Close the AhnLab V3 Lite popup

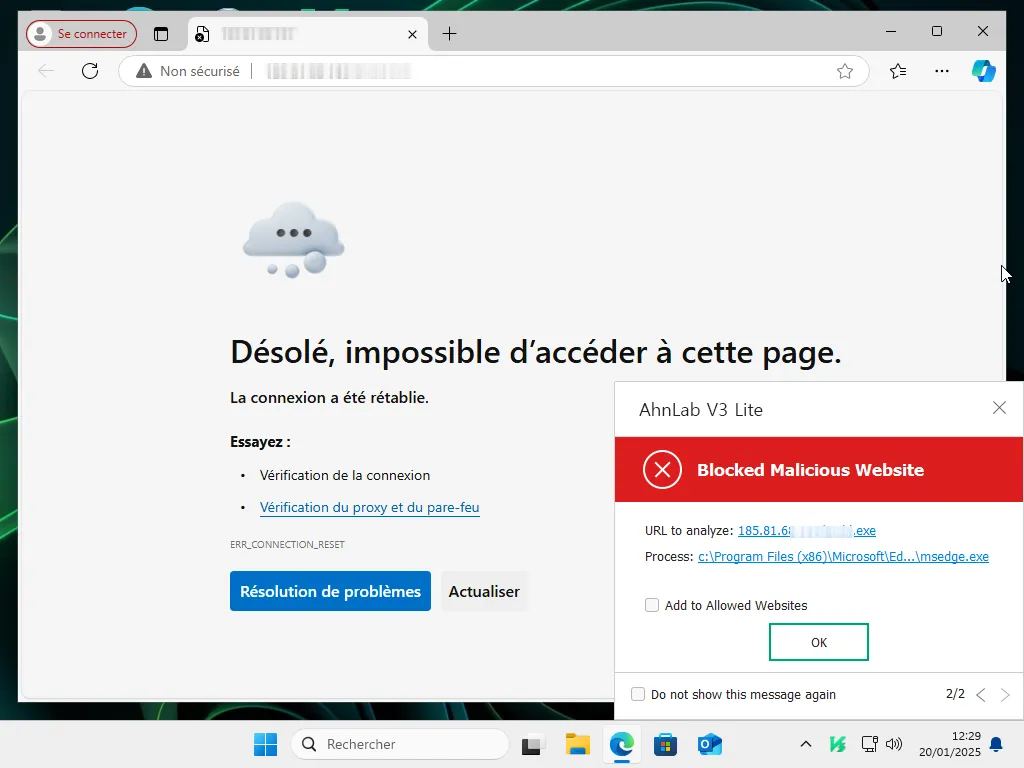[999, 408]
